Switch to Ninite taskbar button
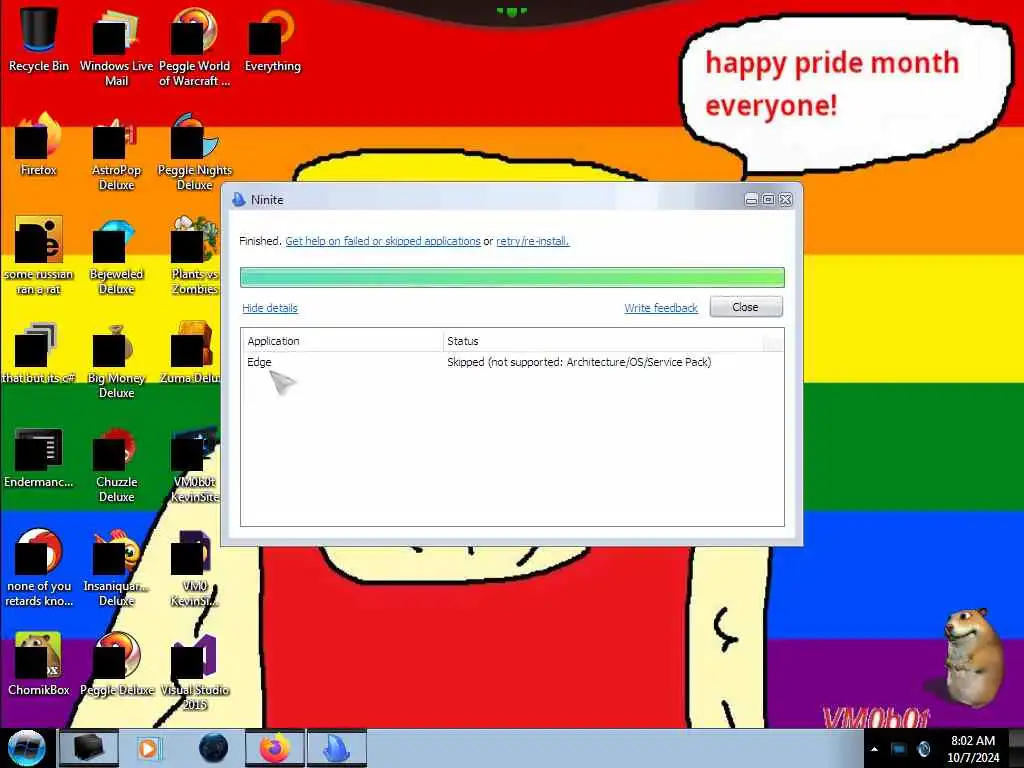This screenshot has height=768, width=1024. click(x=336, y=748)
